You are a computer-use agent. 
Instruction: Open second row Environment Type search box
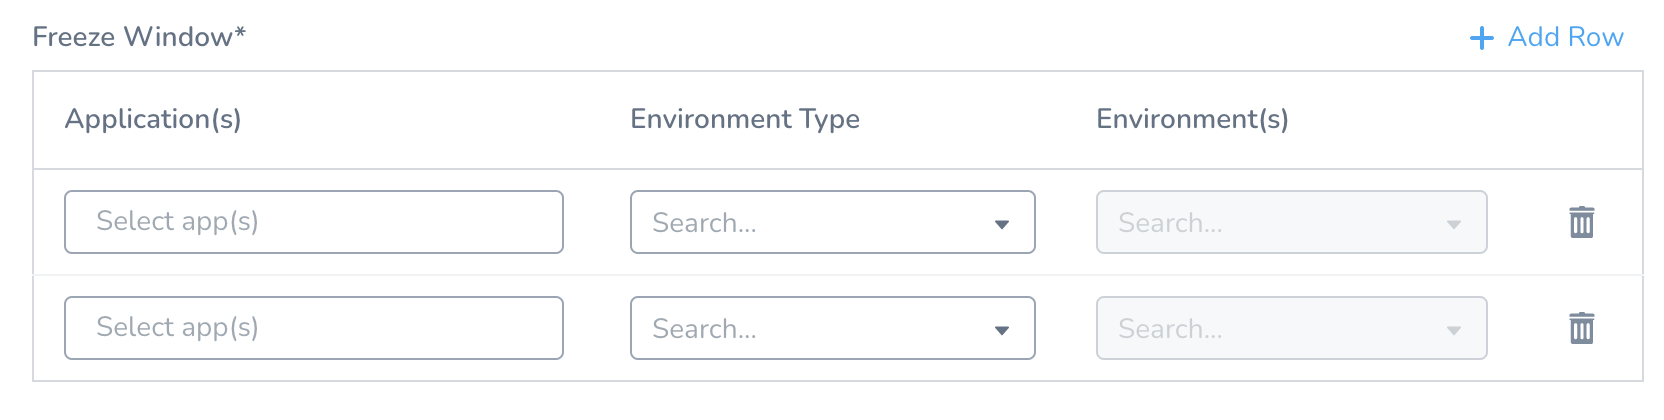pyautogui.click(x=832, y=328)
